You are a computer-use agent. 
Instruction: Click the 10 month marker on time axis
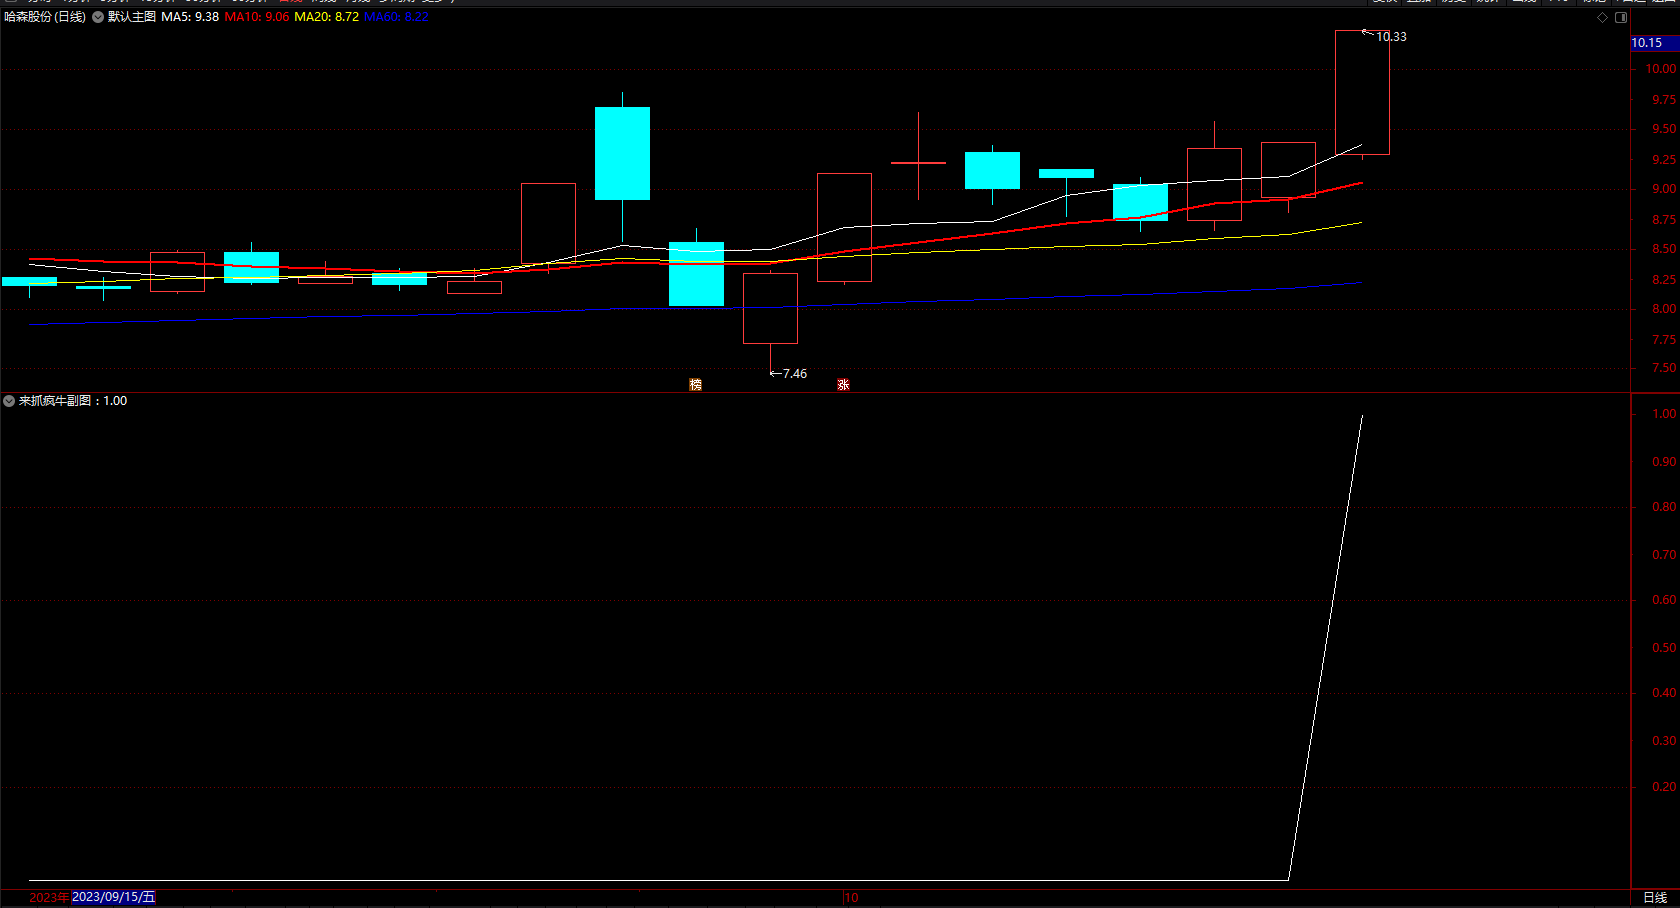851,898
